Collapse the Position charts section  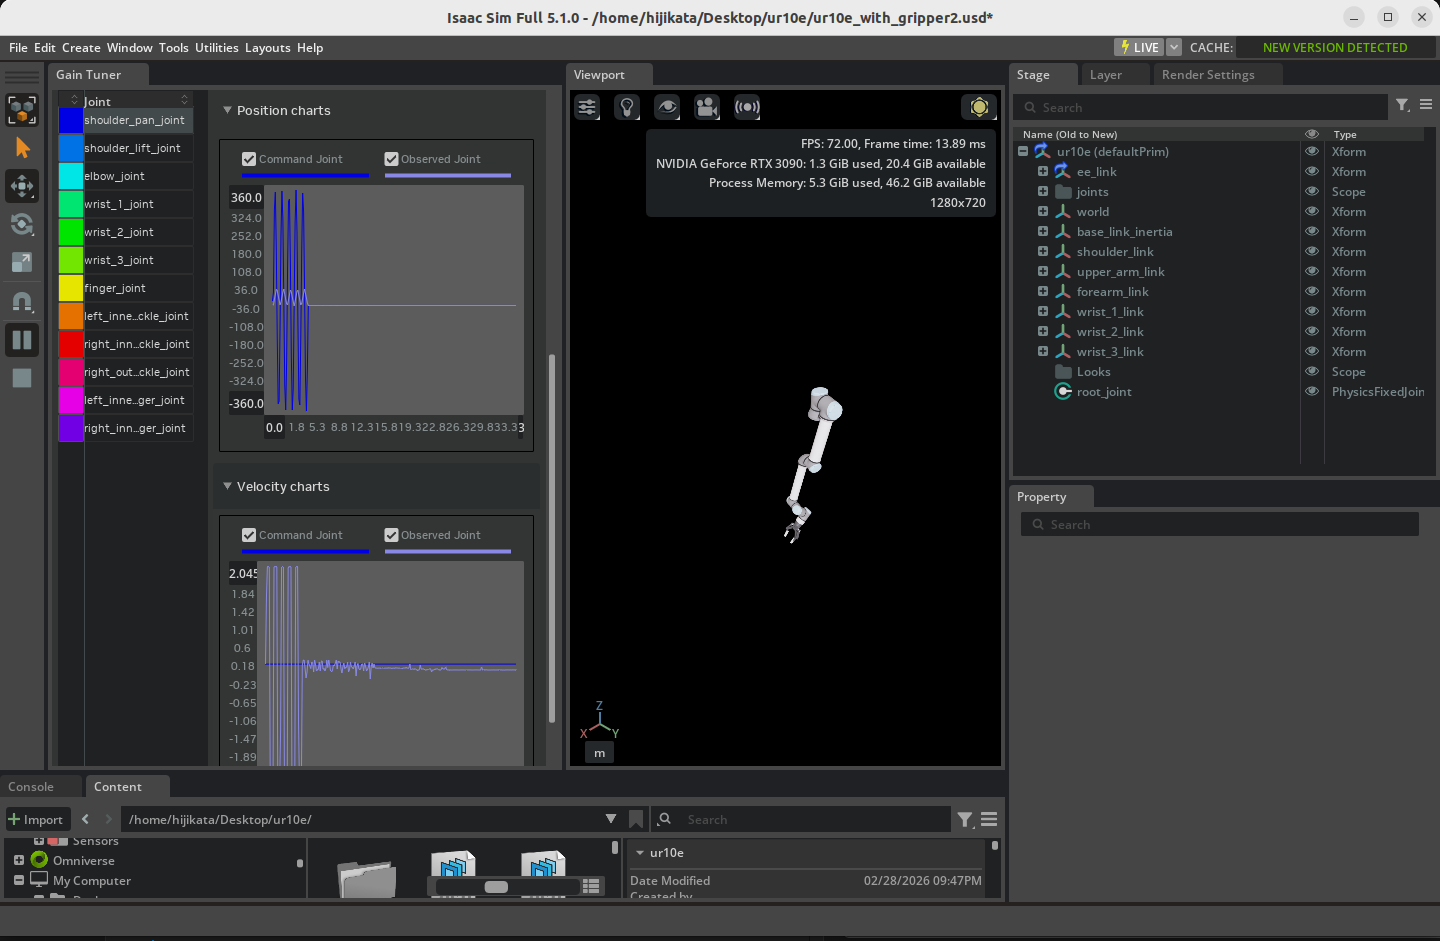[227, 110]
